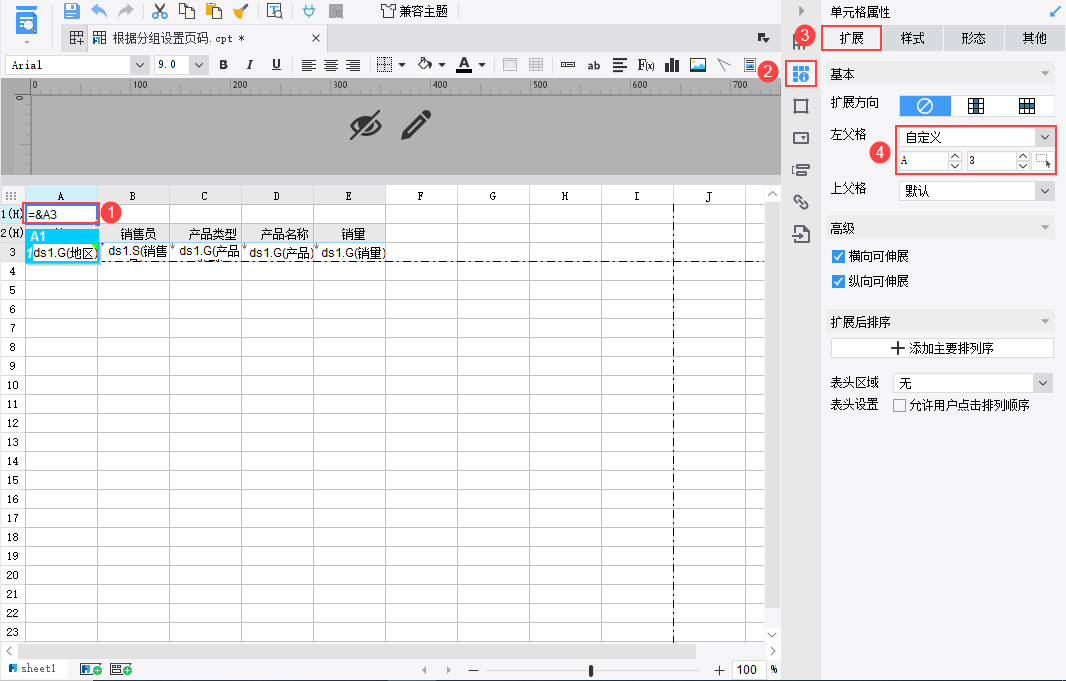Toggle the 纵向可伸展 checkbox

838,281
